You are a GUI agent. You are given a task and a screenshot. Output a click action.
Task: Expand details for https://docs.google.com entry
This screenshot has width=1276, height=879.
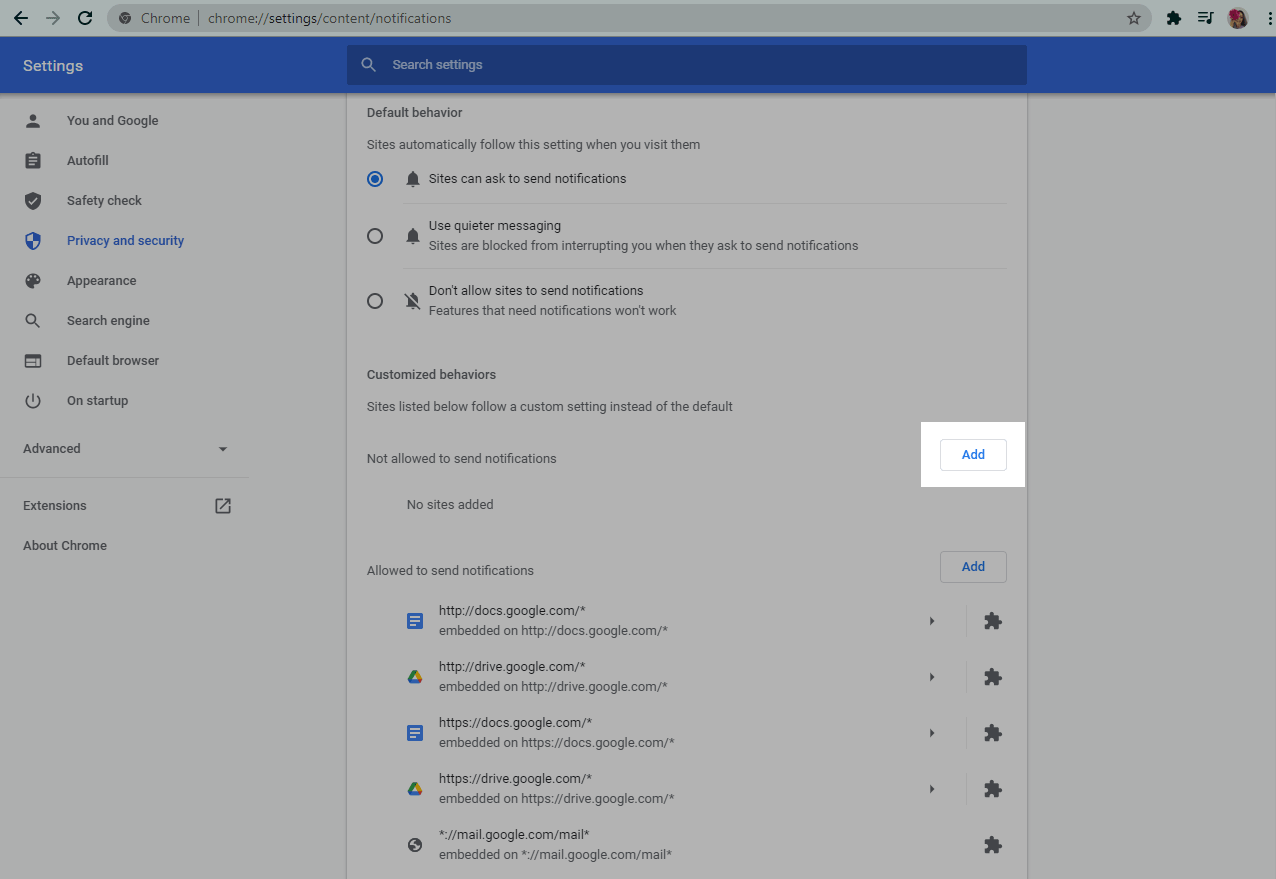pos(931,733)
